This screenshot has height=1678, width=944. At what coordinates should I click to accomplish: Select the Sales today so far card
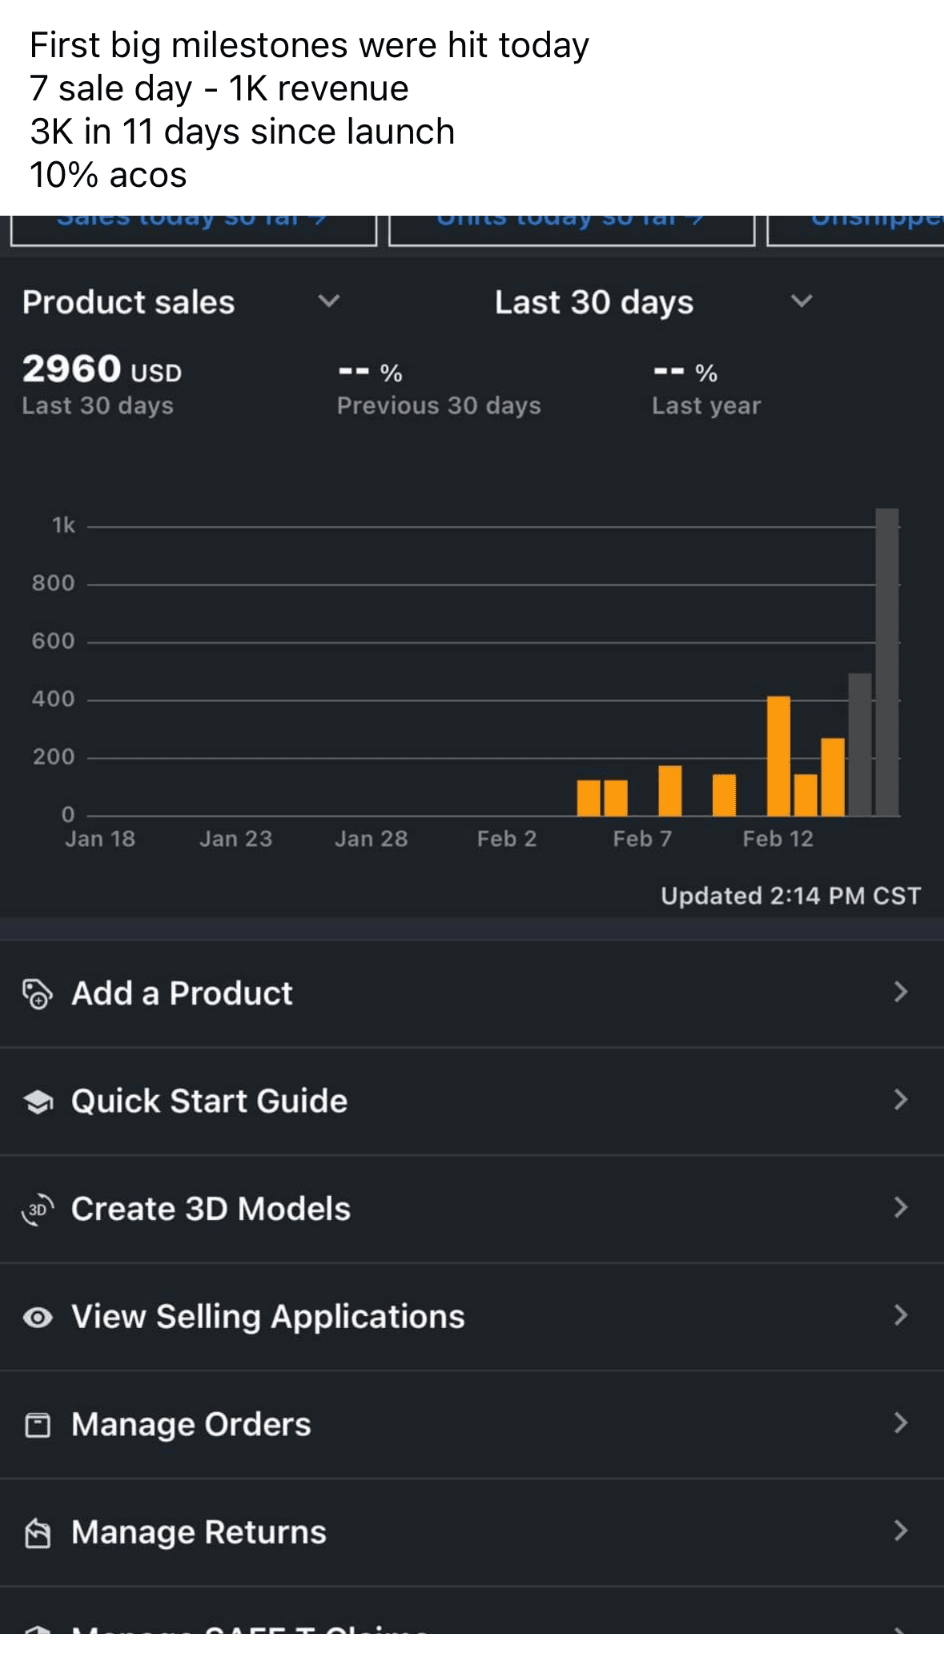point(193,226)
